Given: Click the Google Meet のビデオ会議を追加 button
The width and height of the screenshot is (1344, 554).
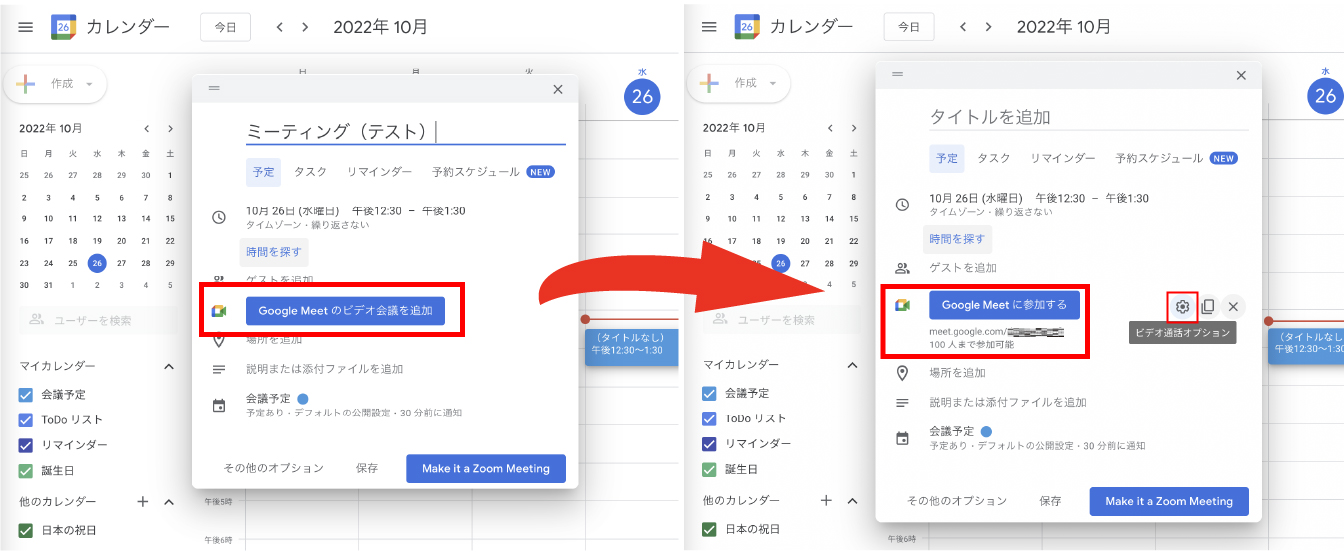Looking at the screenshot, I should [x=345, y=311].
